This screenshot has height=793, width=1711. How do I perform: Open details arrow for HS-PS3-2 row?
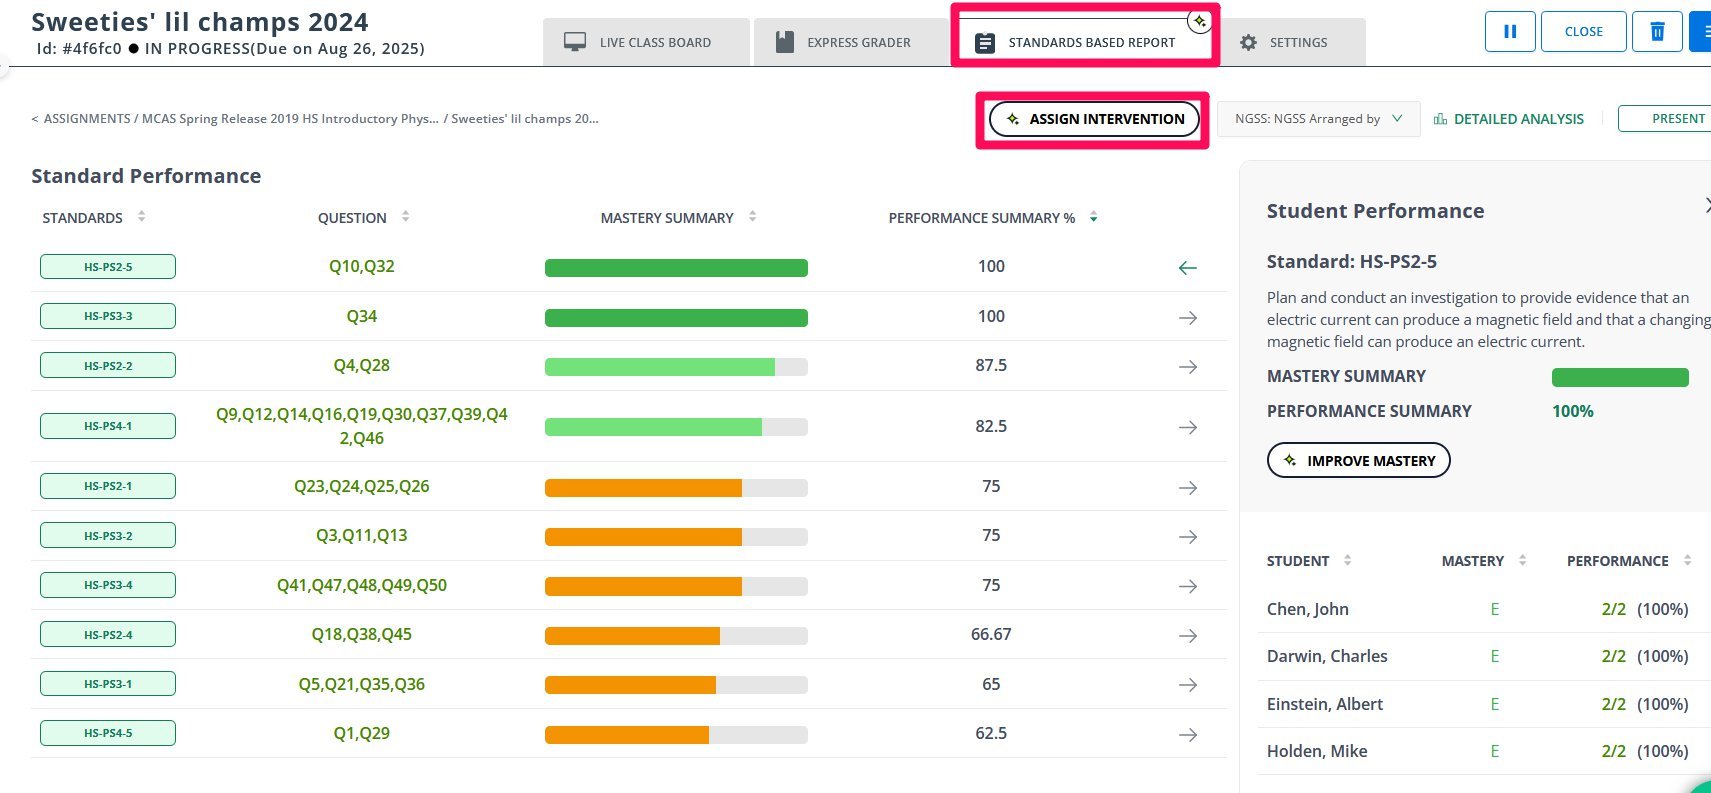point(1187,537)
